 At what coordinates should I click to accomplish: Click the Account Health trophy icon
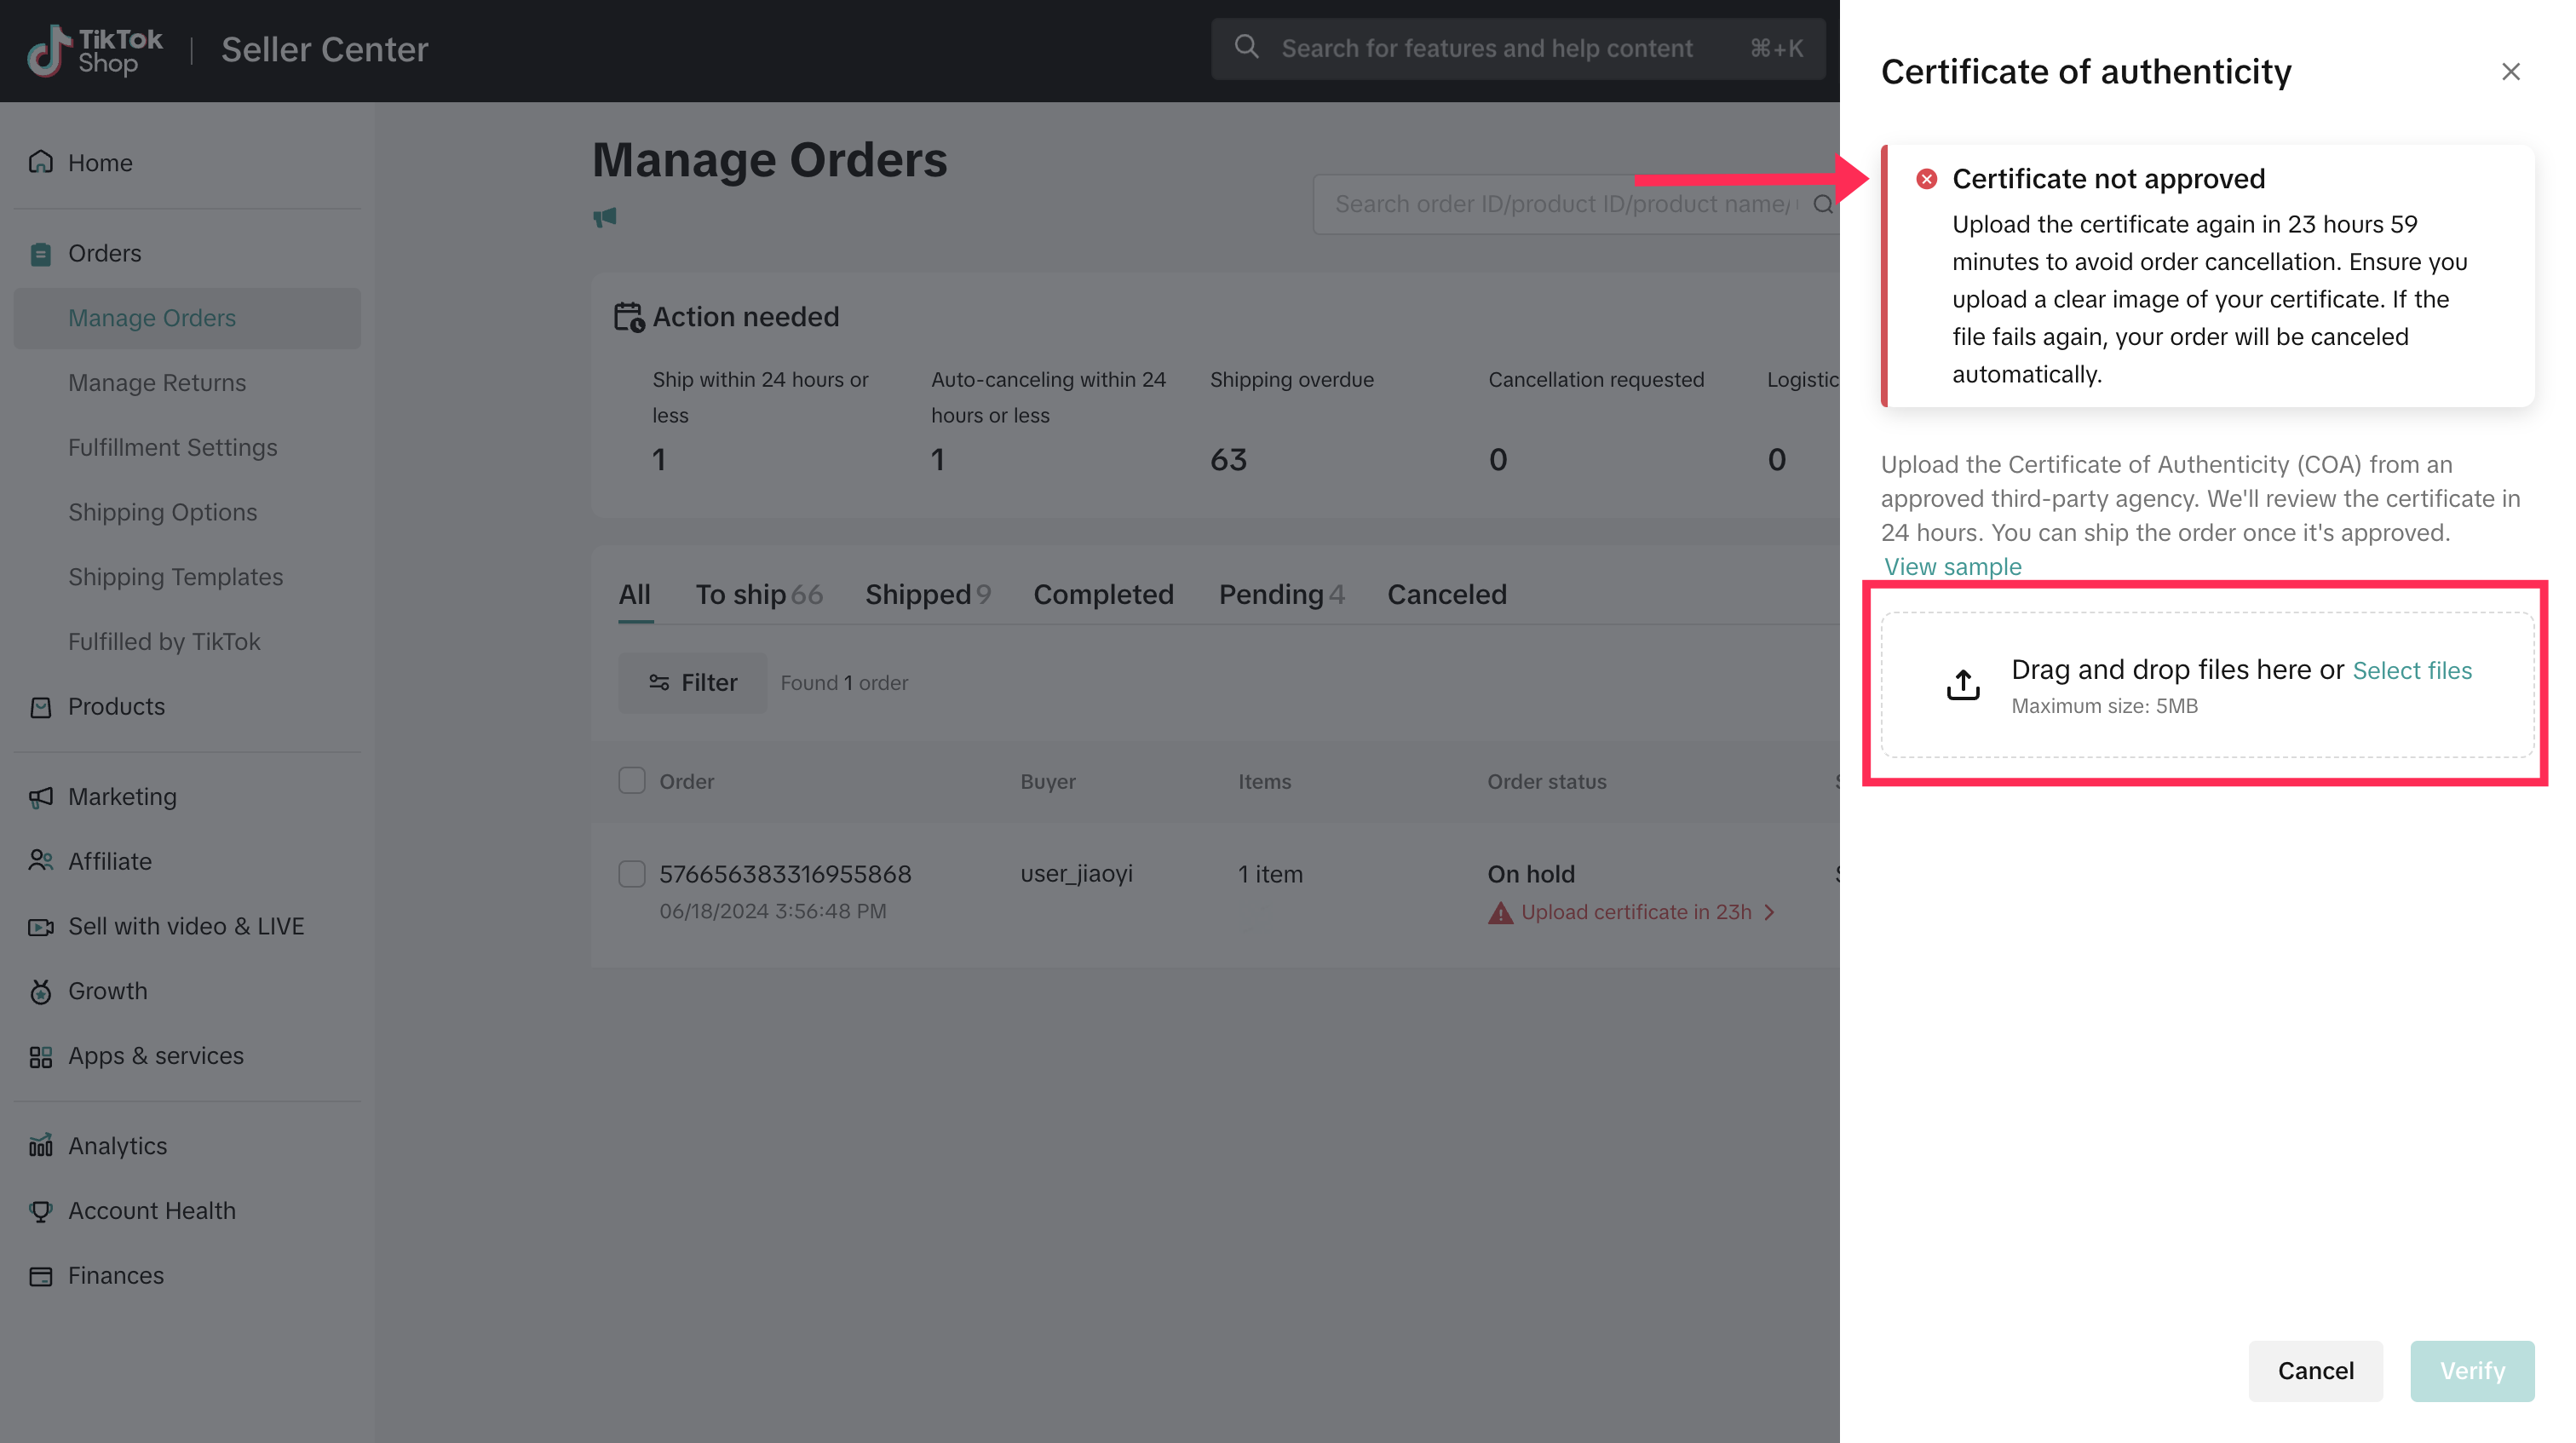click(41, 1211)
